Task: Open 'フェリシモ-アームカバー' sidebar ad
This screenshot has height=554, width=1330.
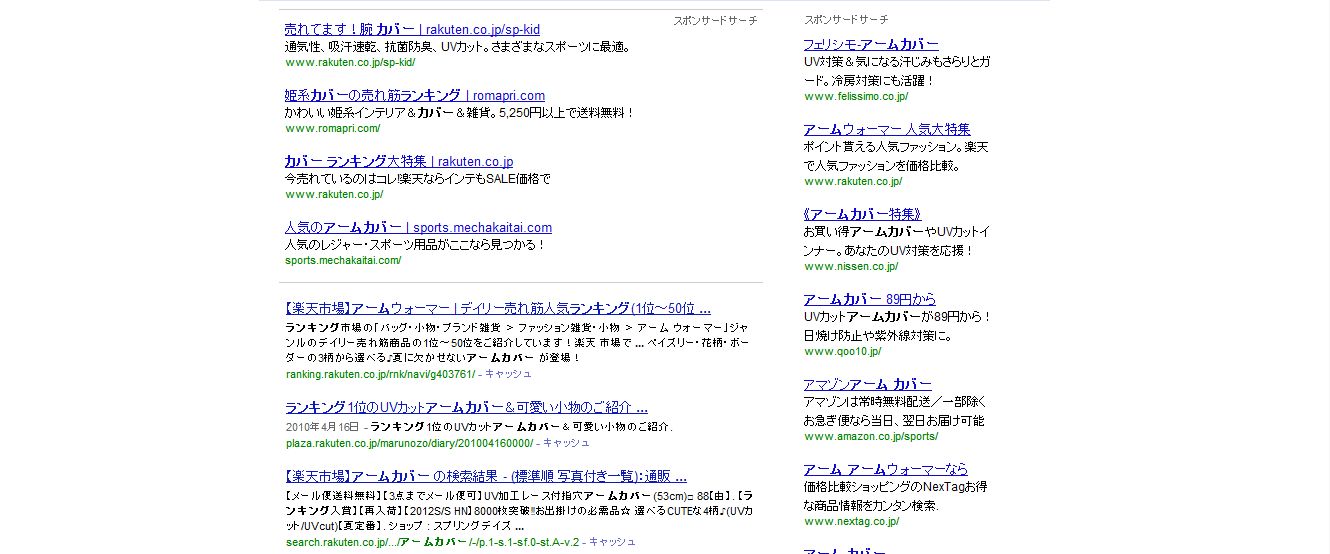Action: (871, 44)
